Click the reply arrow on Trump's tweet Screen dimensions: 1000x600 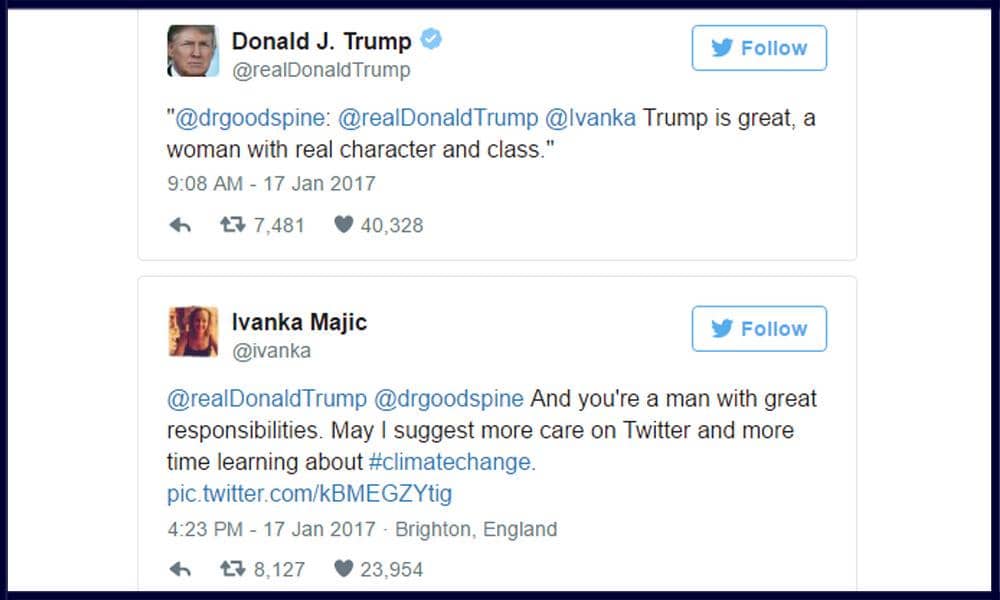click(x=180, y=226)
